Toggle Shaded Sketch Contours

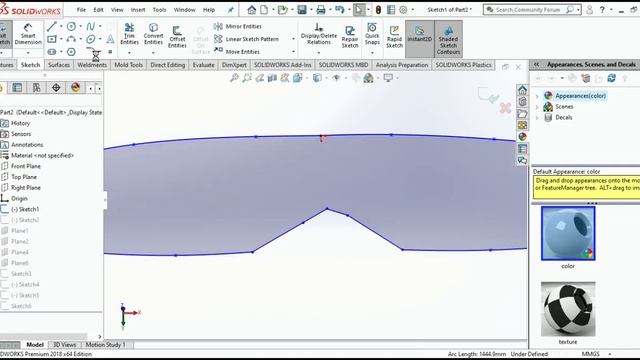coord(448,39)
